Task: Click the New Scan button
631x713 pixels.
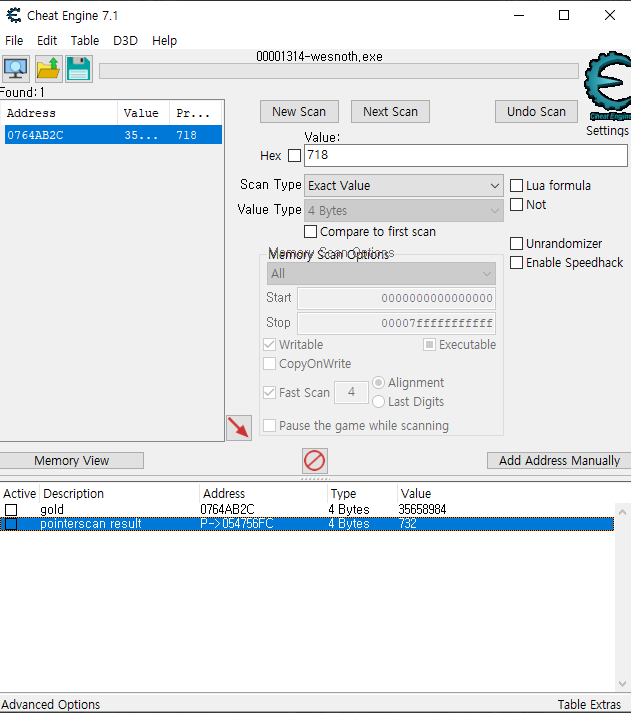Action: click(x=299, y=111)
